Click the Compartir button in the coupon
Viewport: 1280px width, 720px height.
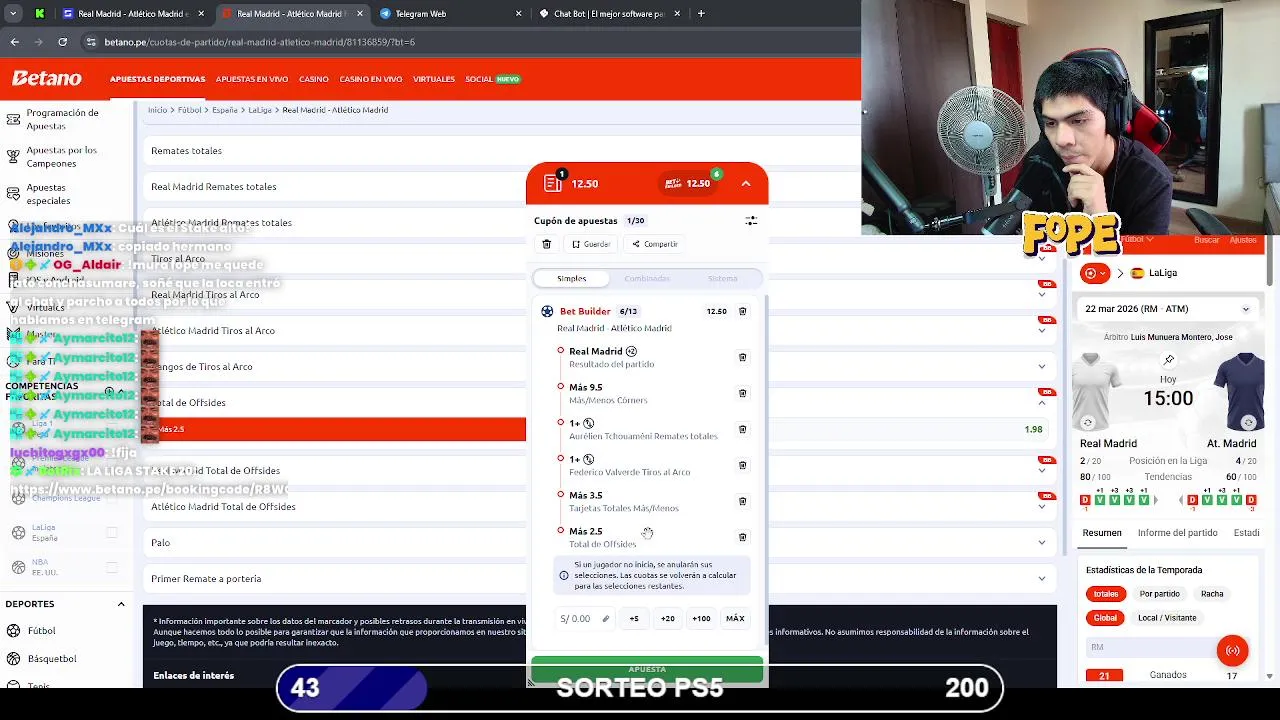655,244
